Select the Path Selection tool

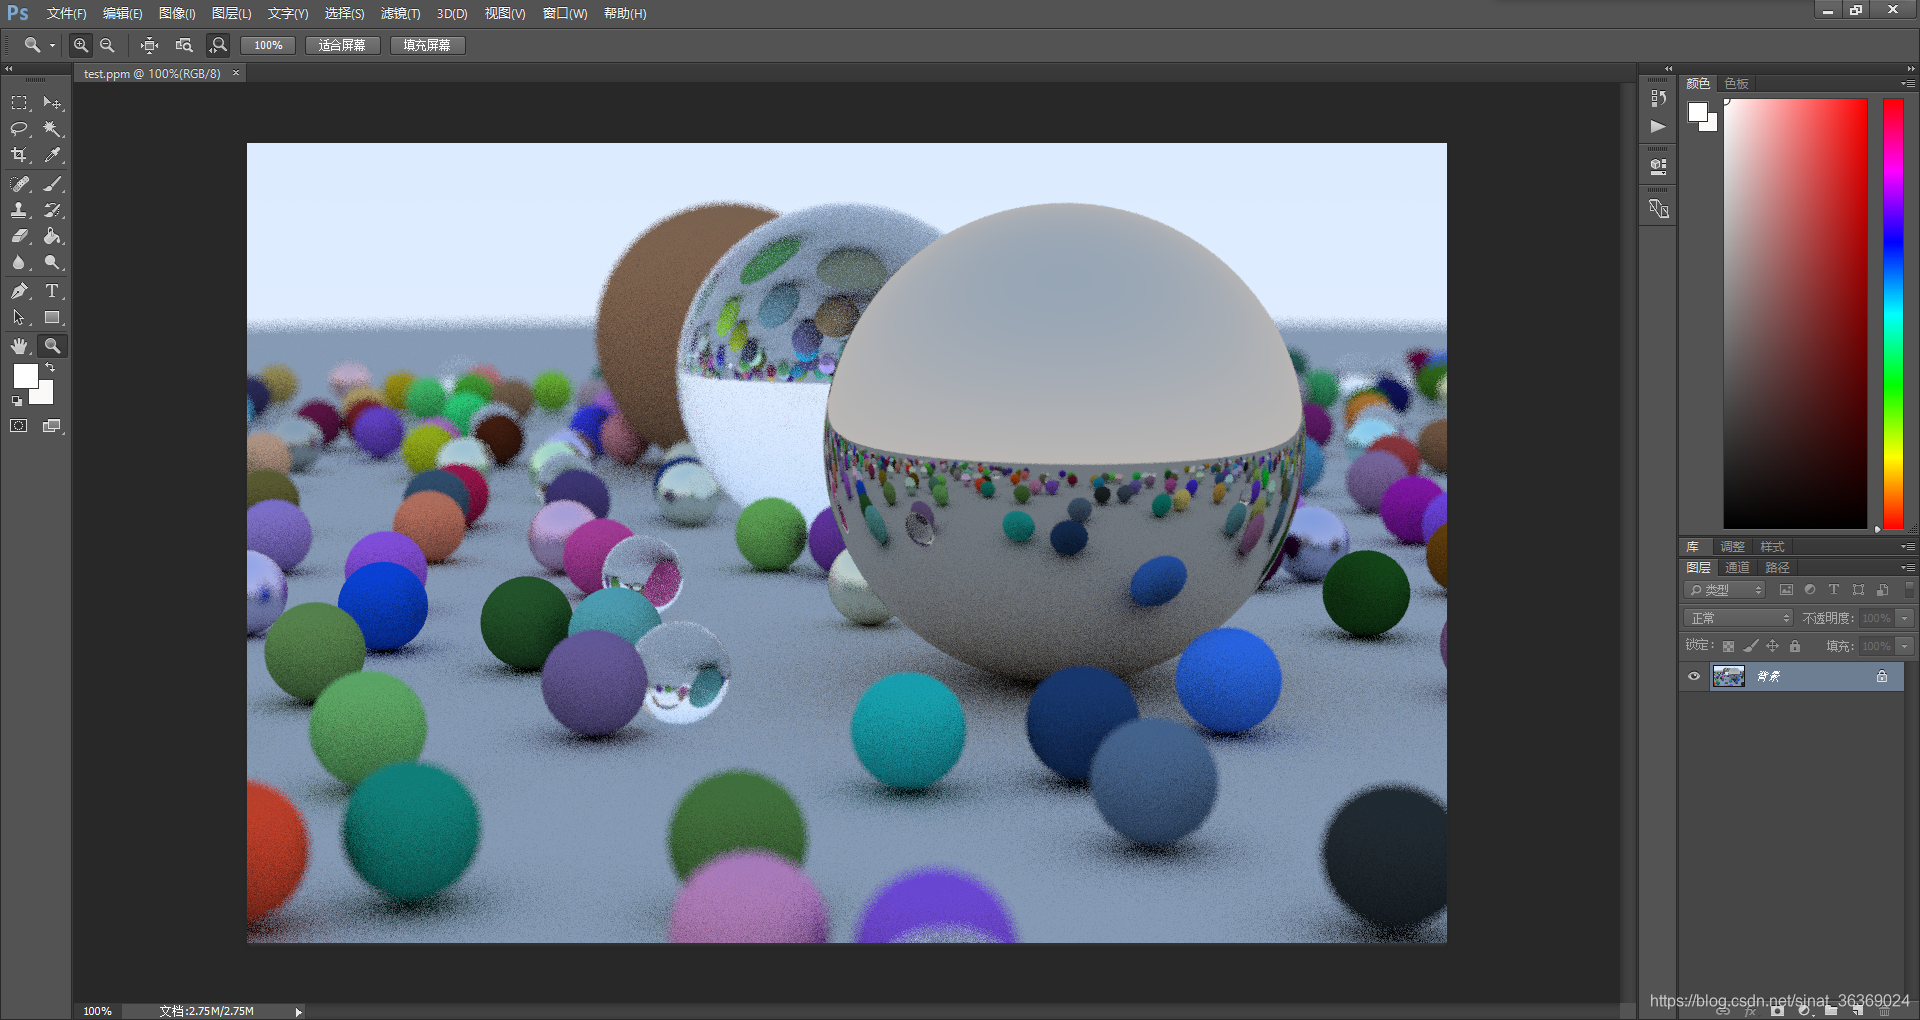pos(19,317)
